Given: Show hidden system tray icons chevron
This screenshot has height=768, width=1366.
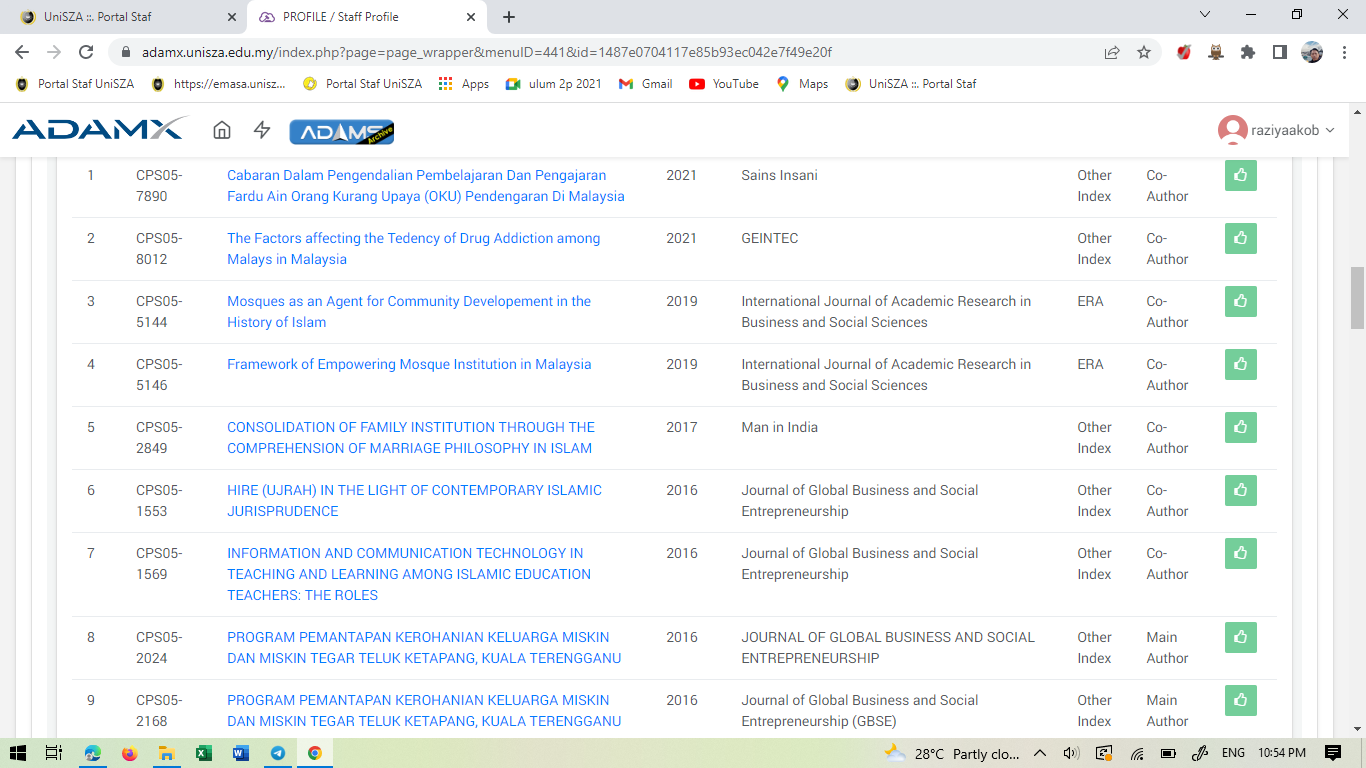Looking at the screenshot, I should coord(1040,753).
